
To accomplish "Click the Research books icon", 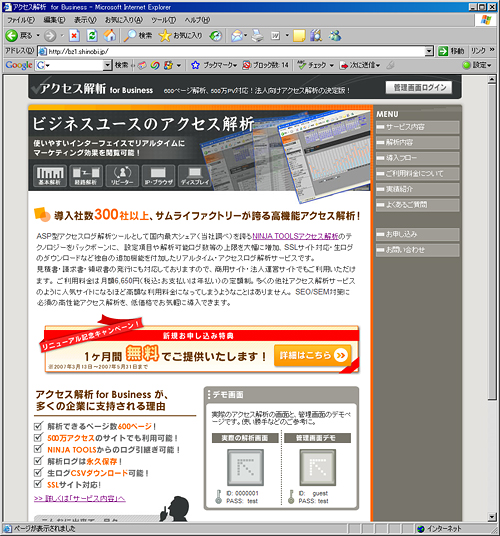I will (316, 36).
